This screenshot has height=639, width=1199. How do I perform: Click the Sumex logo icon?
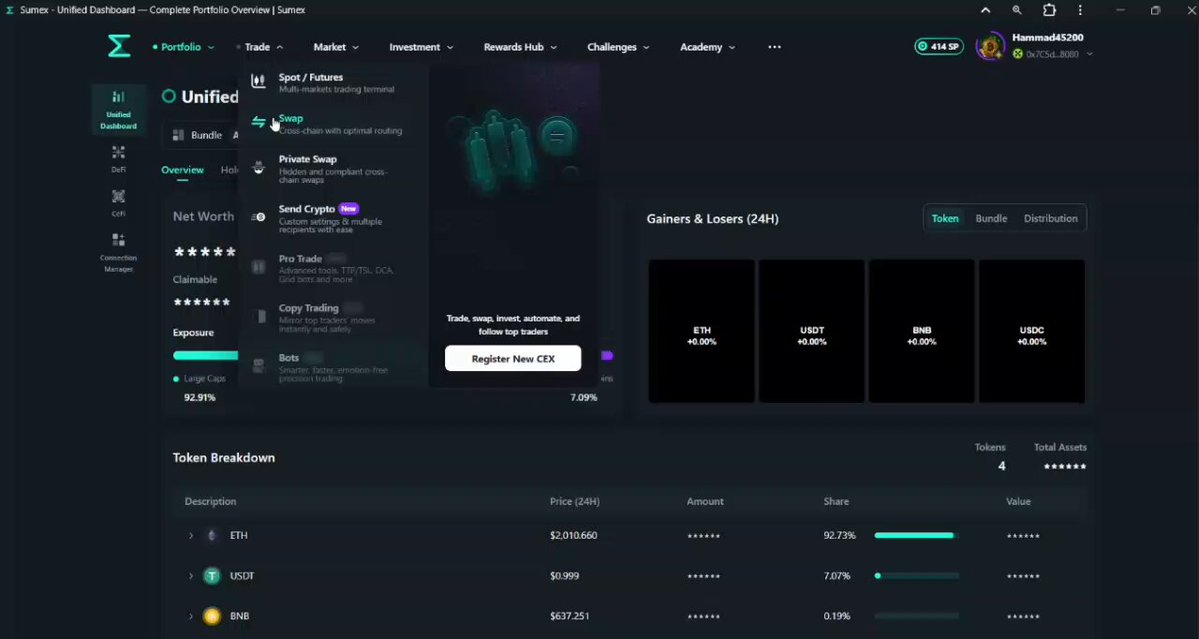coord(119,47)
